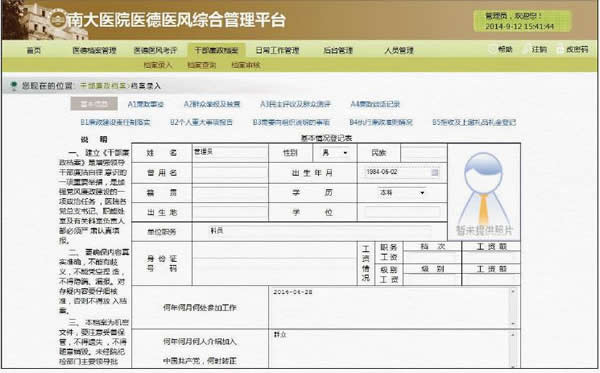
Task: Click the highlighted 基本信息 tab button
Action: pos(94,104)
